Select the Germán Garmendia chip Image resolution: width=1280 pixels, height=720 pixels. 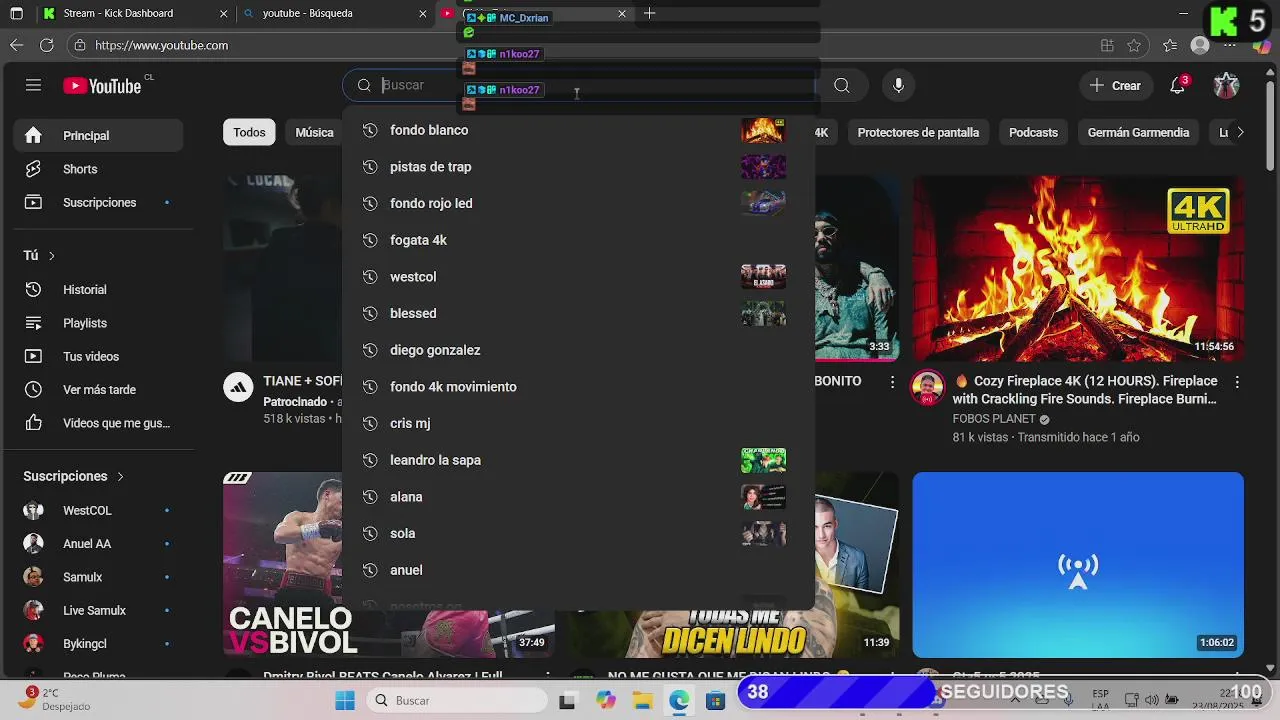[1138, 132]
